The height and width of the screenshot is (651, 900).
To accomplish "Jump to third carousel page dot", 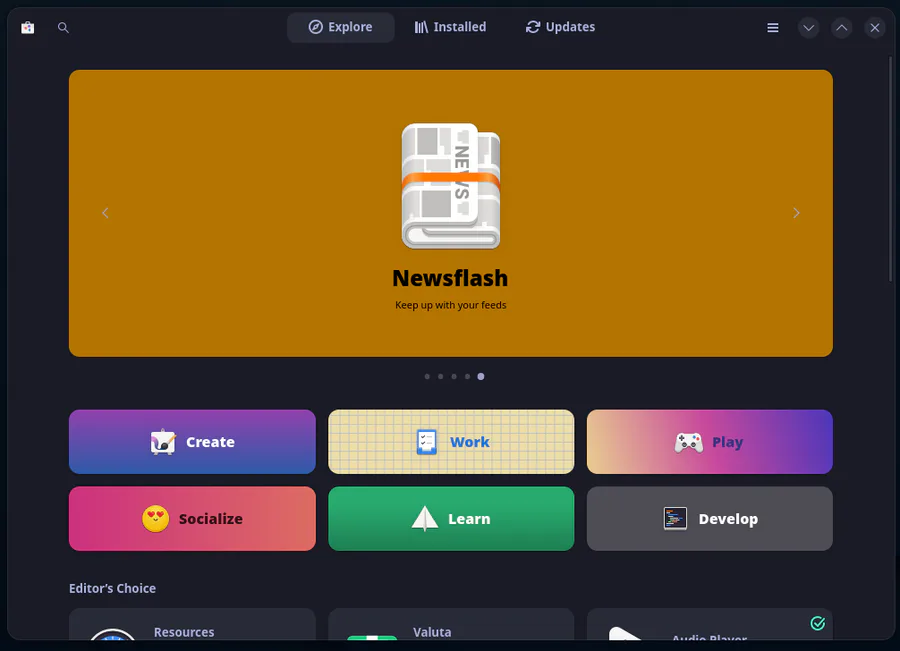I will tap(454, 377).
